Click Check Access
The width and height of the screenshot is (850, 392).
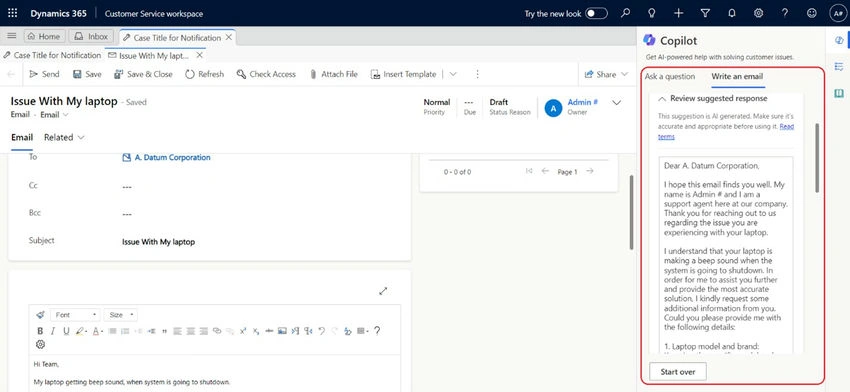pyautogui.click(x=266, y=74)
